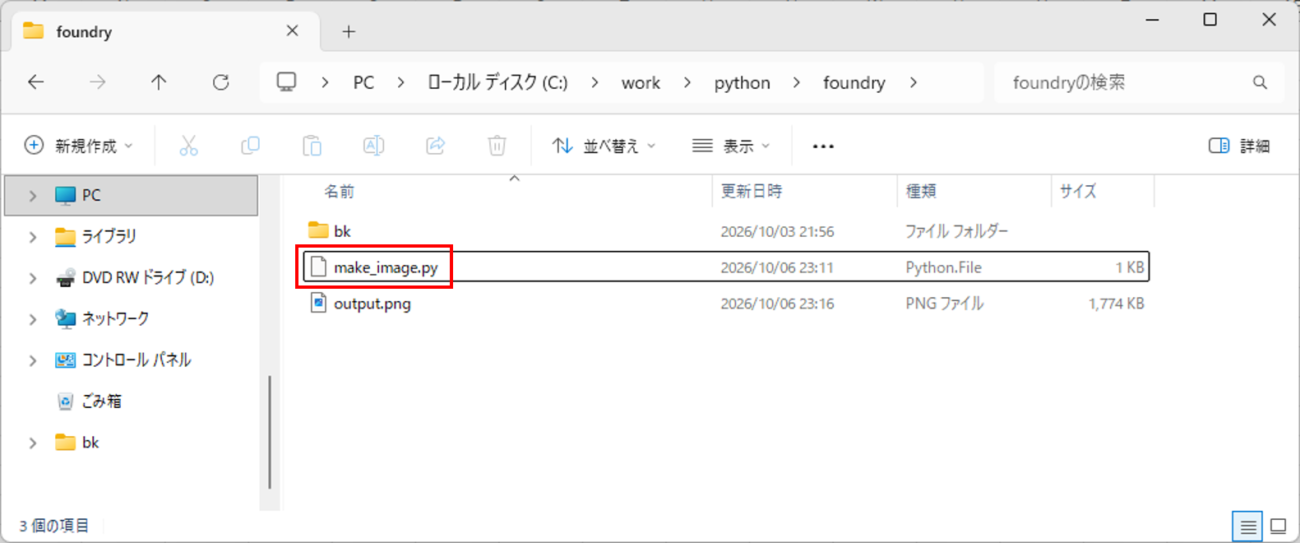Click chevron between PC and ローカル ディスク
This screenshot has height=543, width=1300.
tap(402, 83)
